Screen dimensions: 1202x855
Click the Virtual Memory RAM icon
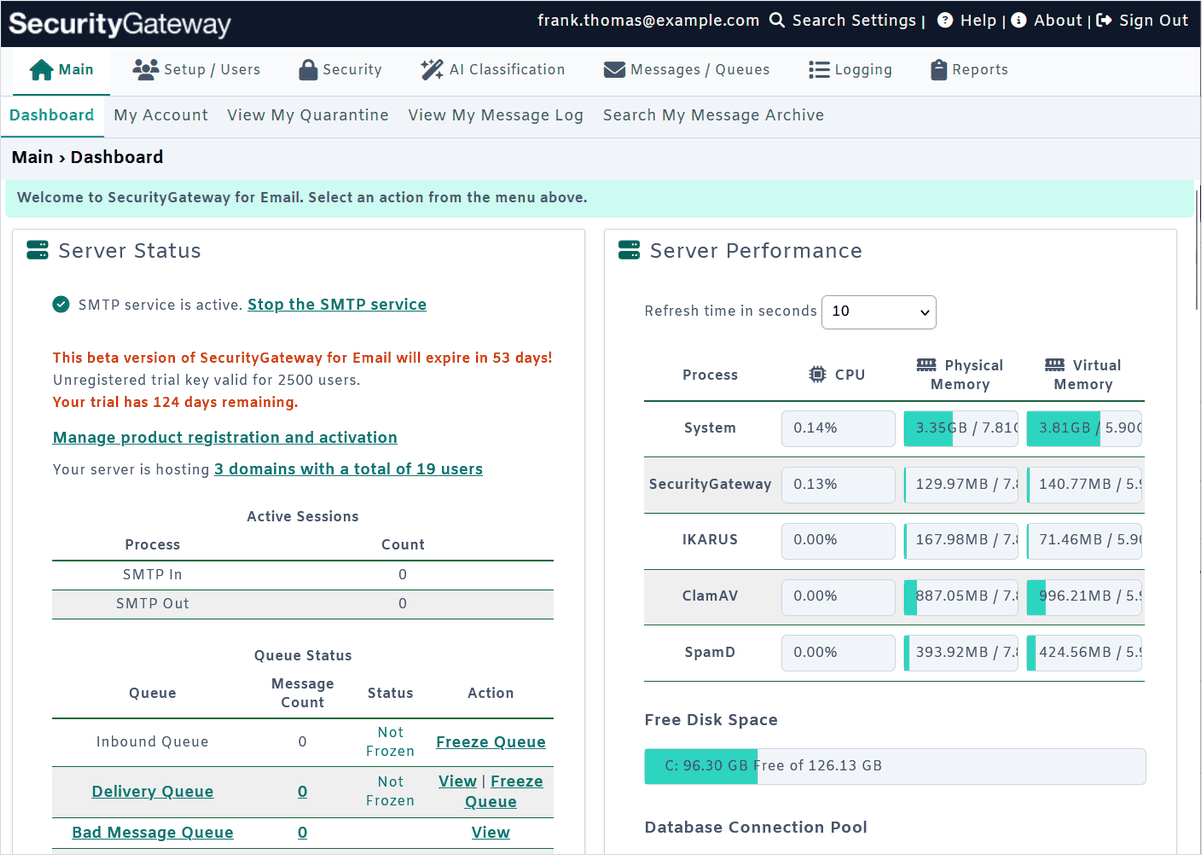(1054, 365)
